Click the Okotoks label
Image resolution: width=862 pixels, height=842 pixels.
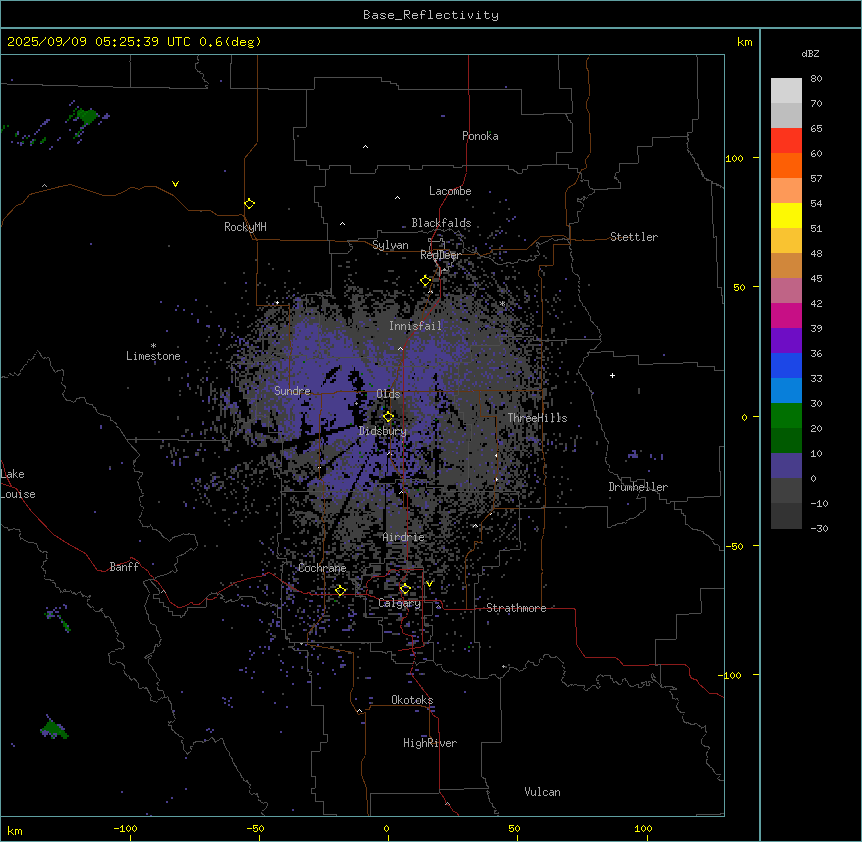[x=412, y=700]
